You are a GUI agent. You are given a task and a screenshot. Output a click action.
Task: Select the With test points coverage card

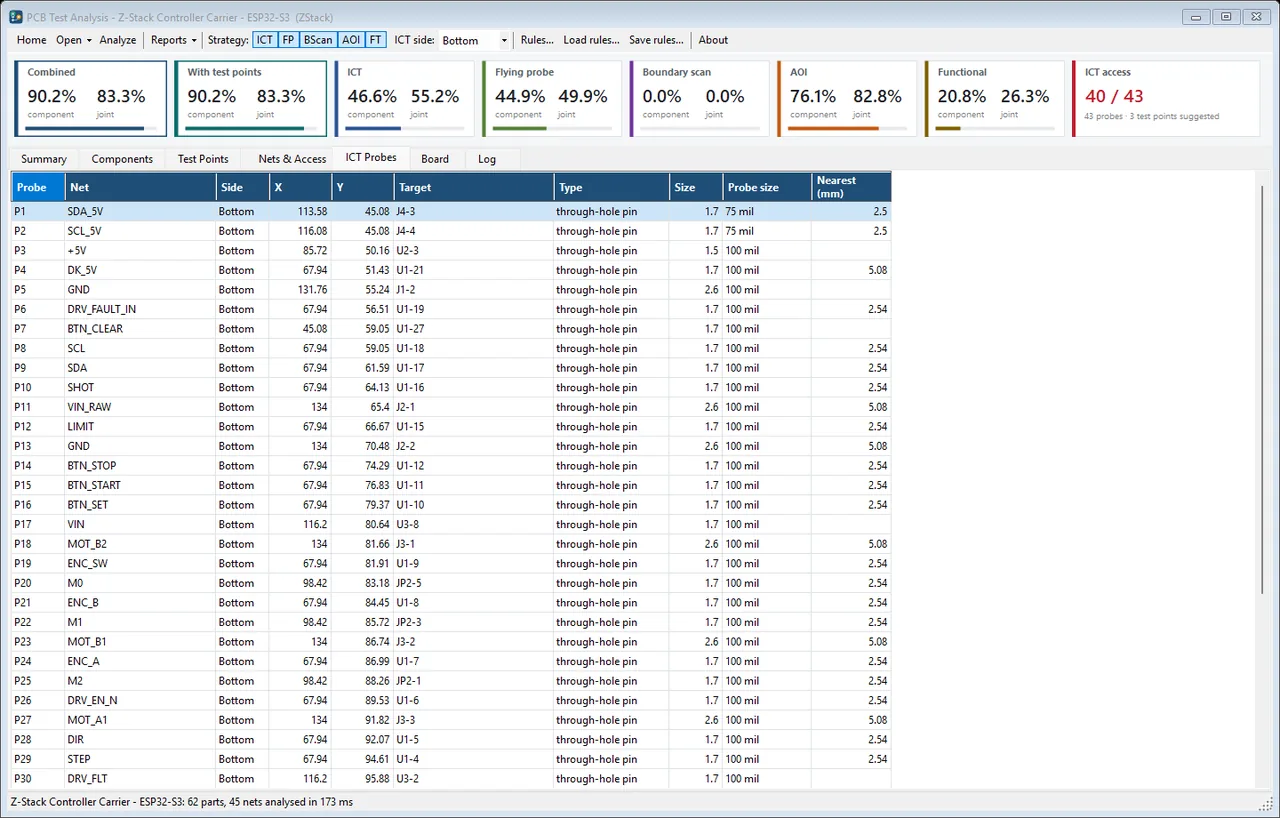pos(251,99)
